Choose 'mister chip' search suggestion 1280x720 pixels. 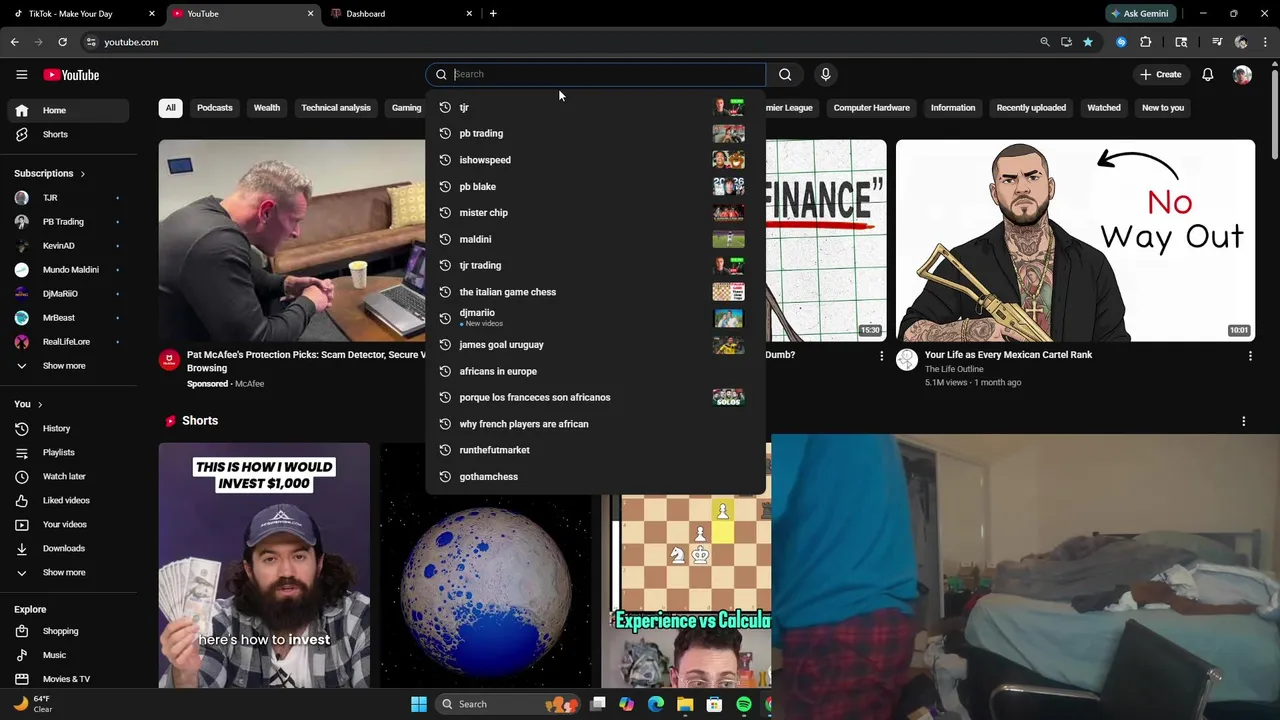(x=595, y=213)
